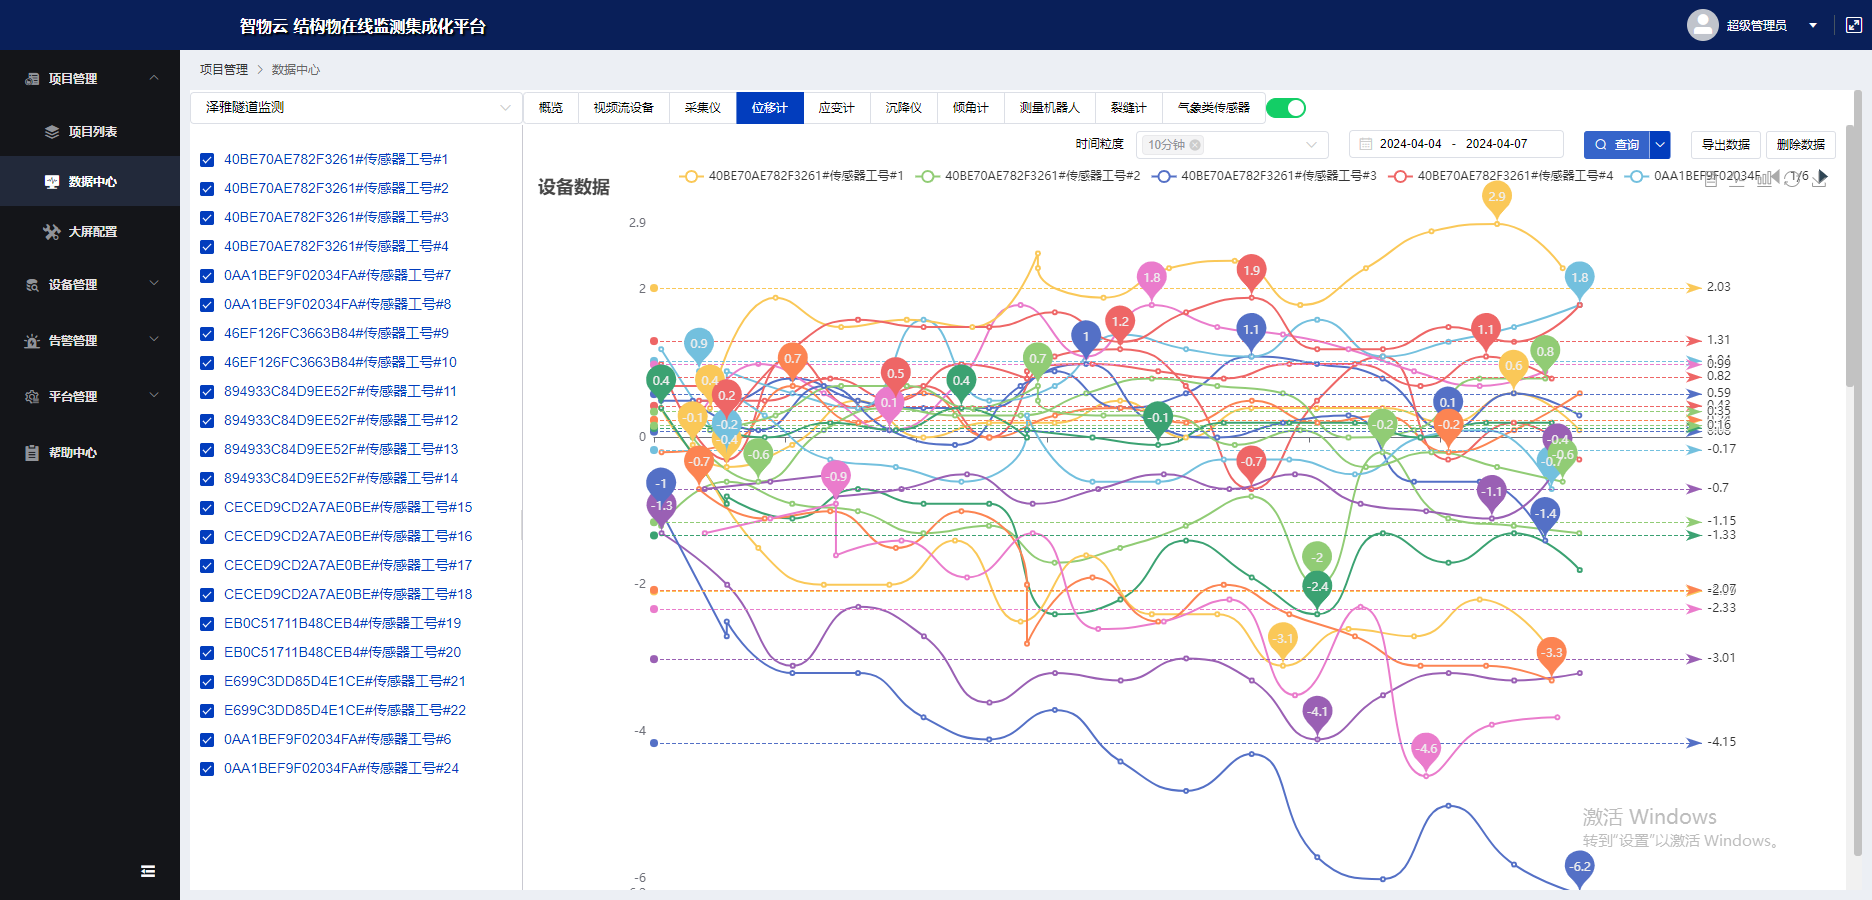Collapse the sidebar with the bottom menu icon
The width and height of the screenshot is (1872, 900).
tap(148, 871)
